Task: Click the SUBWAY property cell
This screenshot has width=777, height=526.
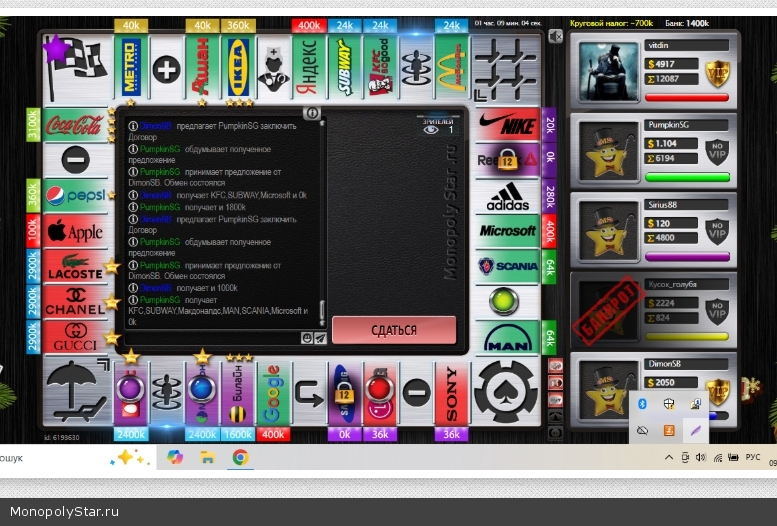Action: click(x=344, y=68)
